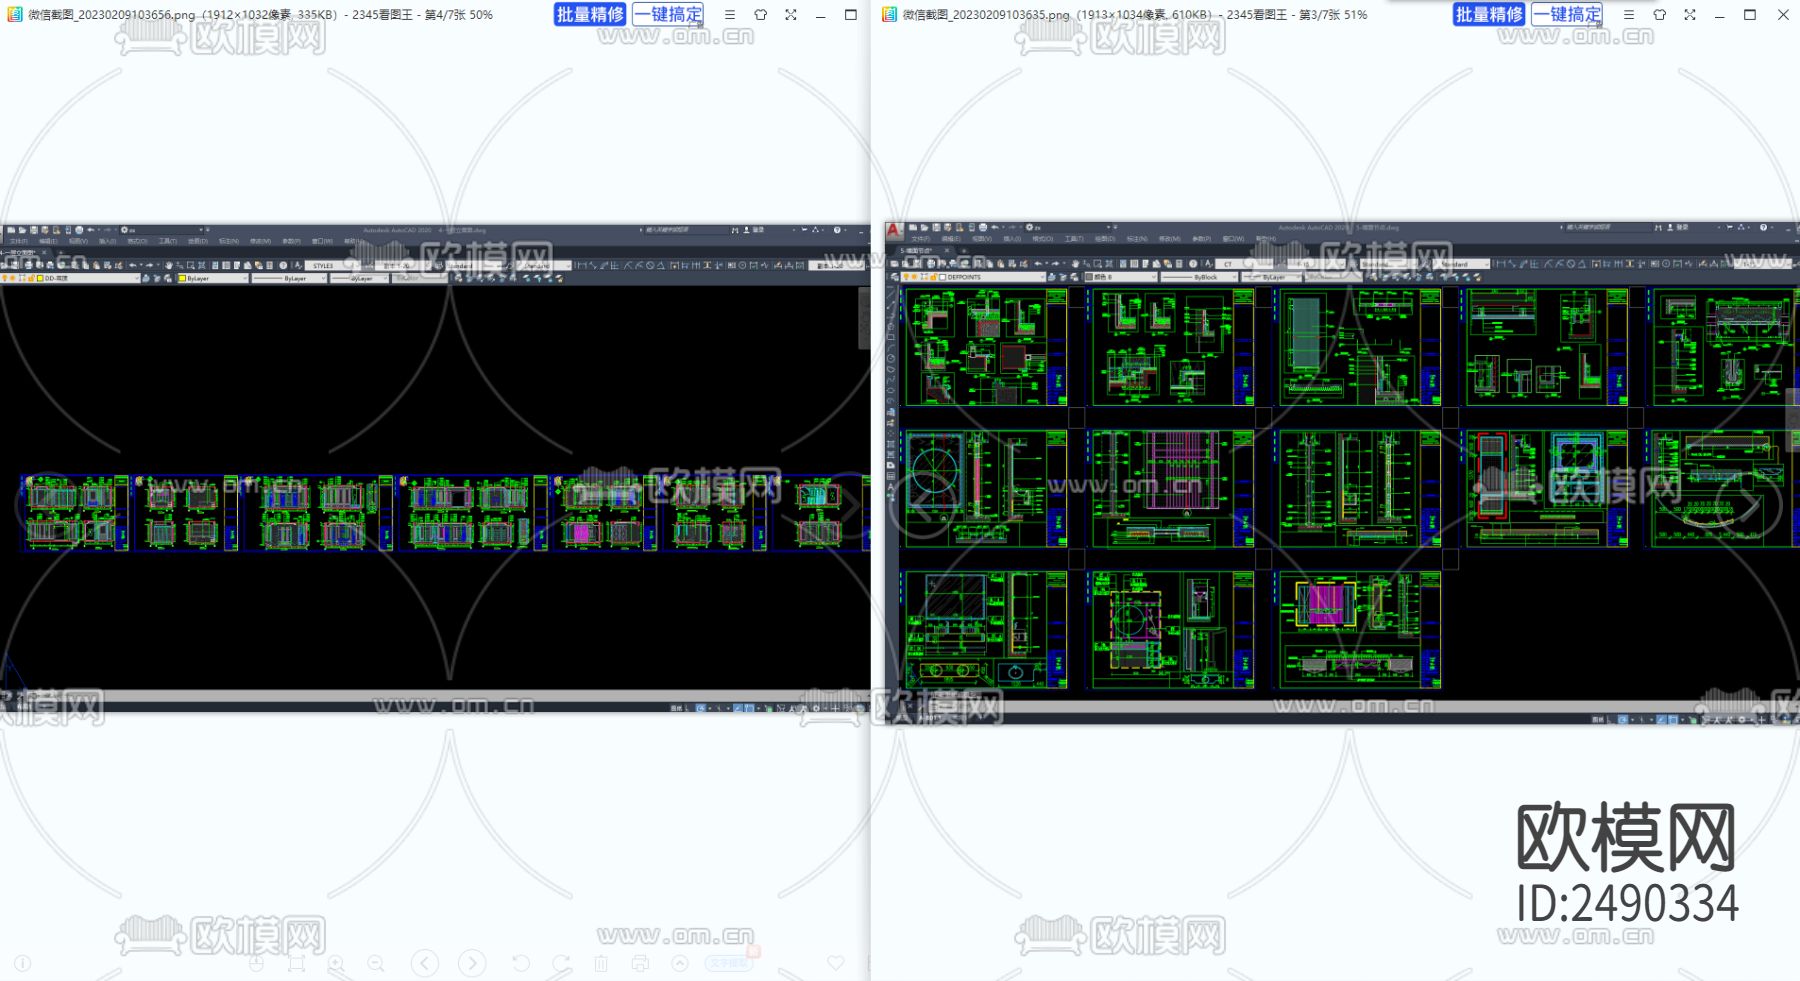Click the 文字提取 button in the bottom toolbar
This screenshot has width=1800, height=981.
[729, 963]
